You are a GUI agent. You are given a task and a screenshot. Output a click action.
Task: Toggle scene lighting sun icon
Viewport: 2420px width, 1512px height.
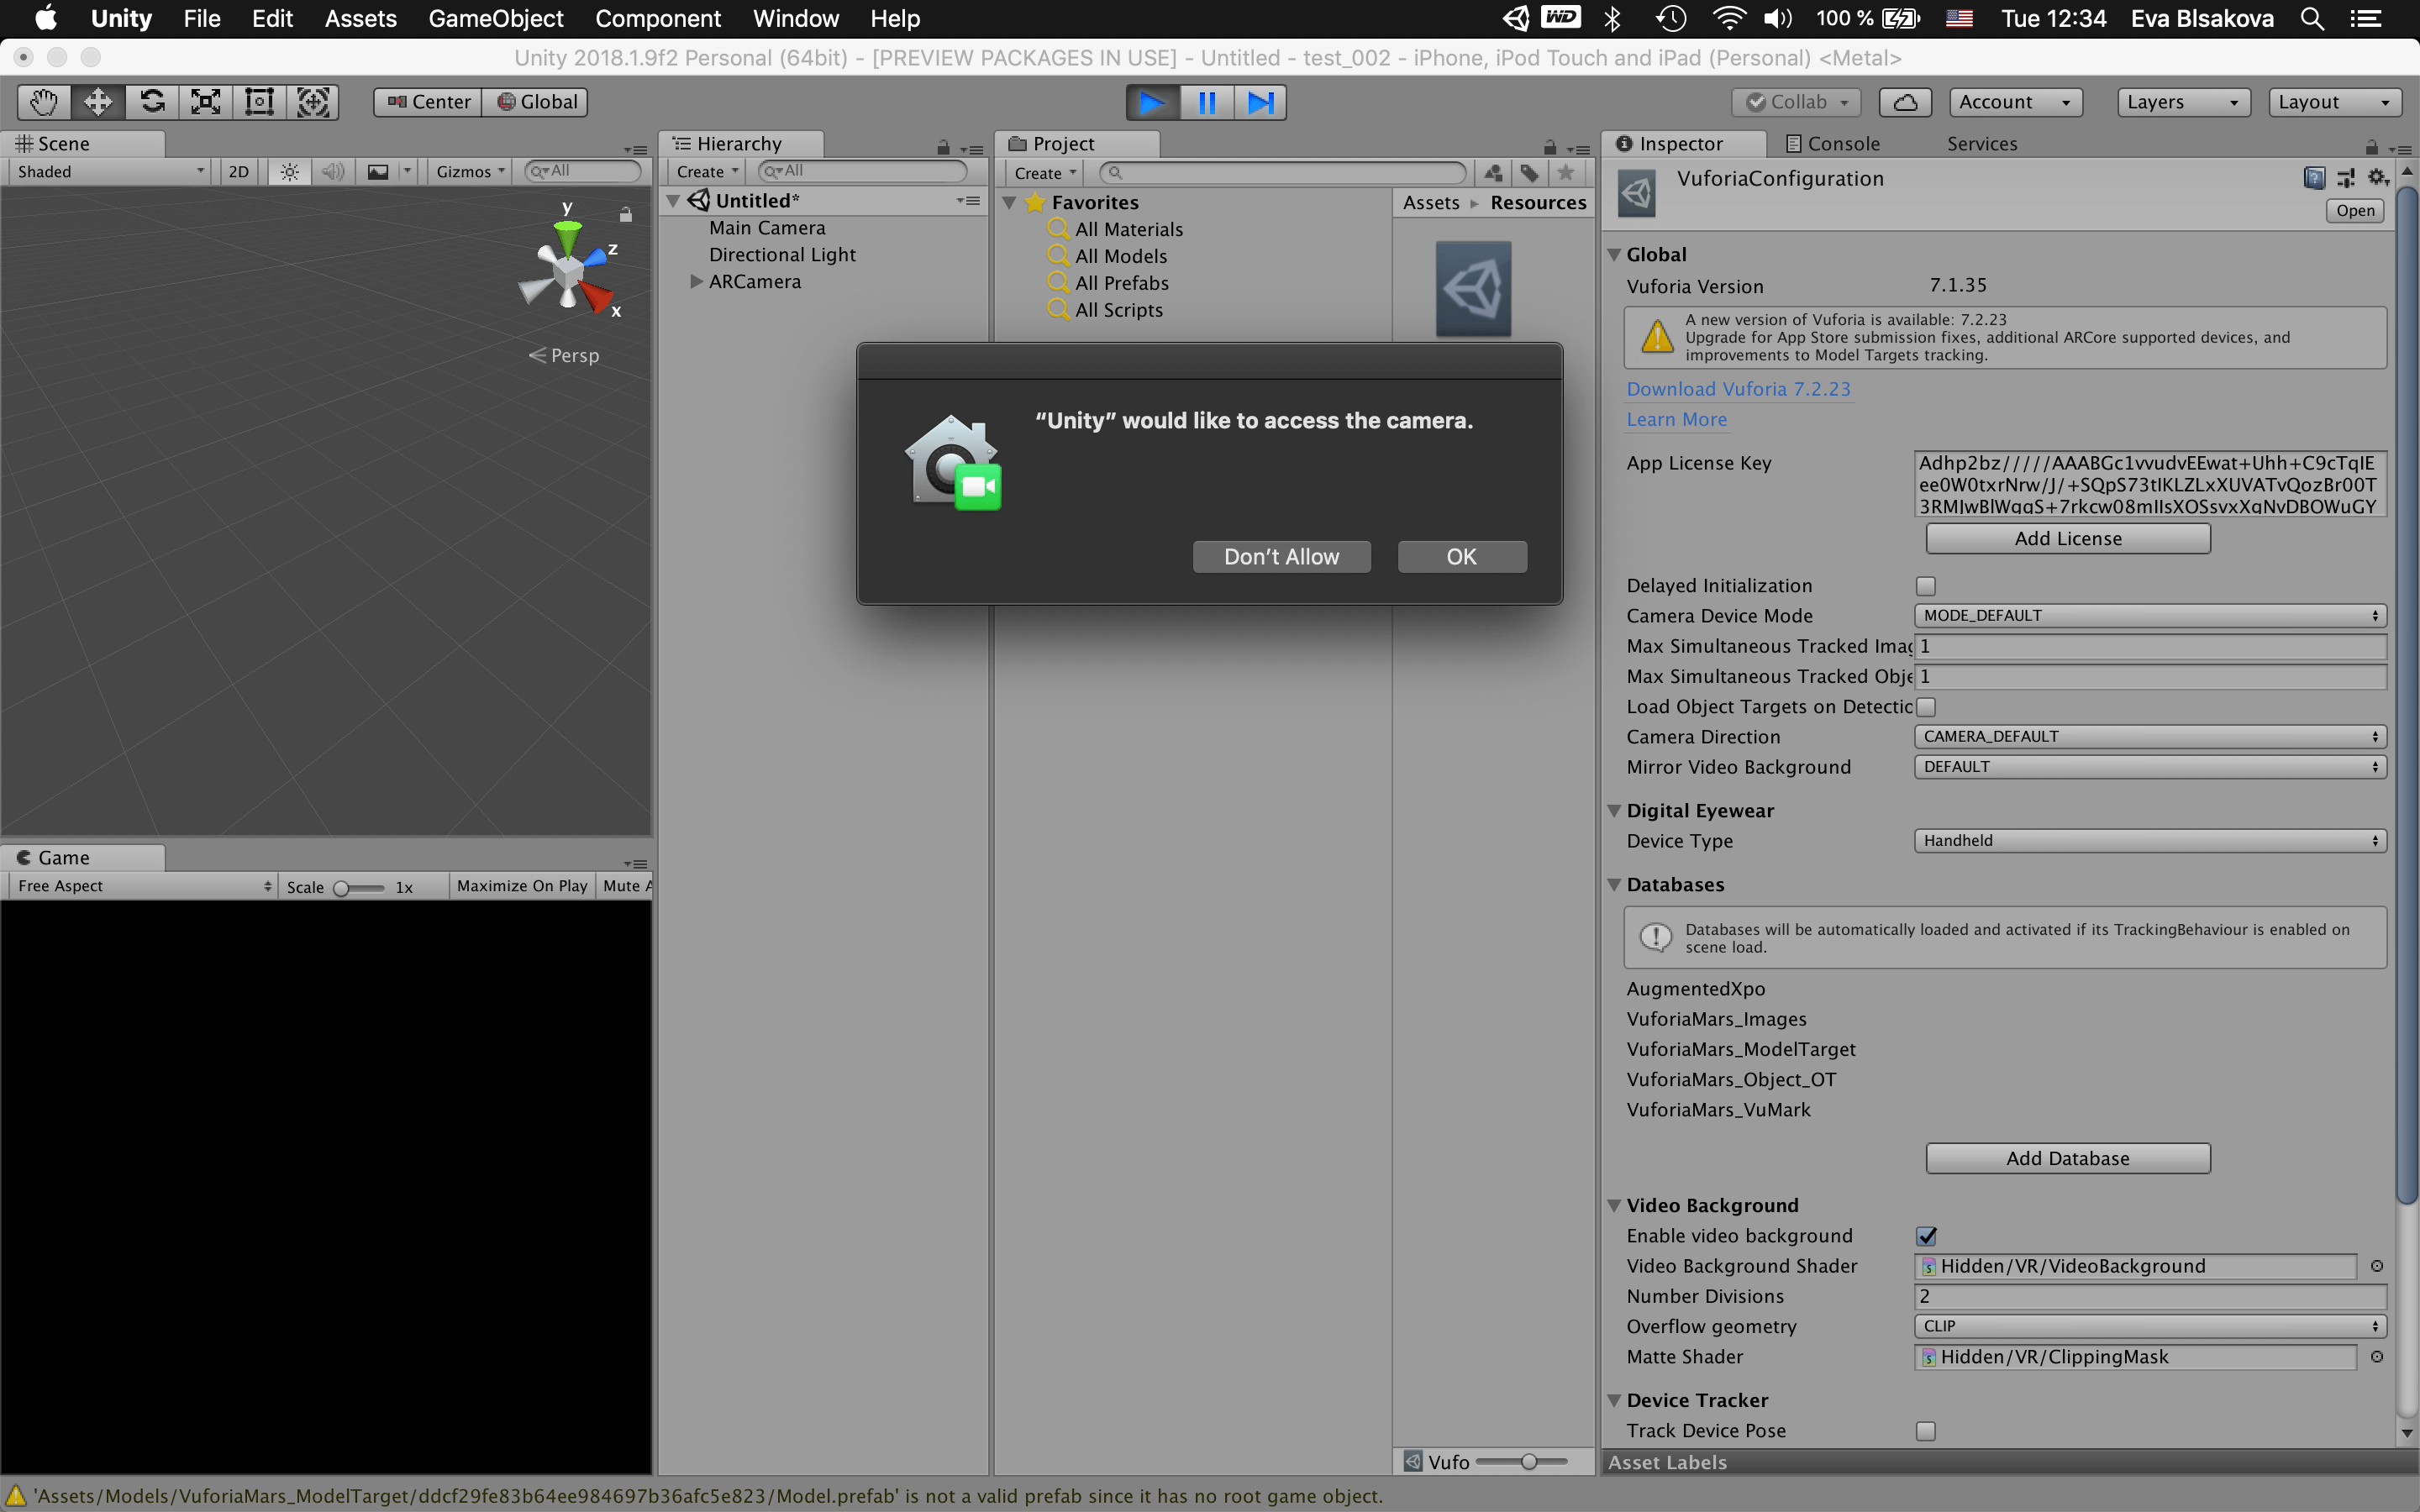[289, 172]
